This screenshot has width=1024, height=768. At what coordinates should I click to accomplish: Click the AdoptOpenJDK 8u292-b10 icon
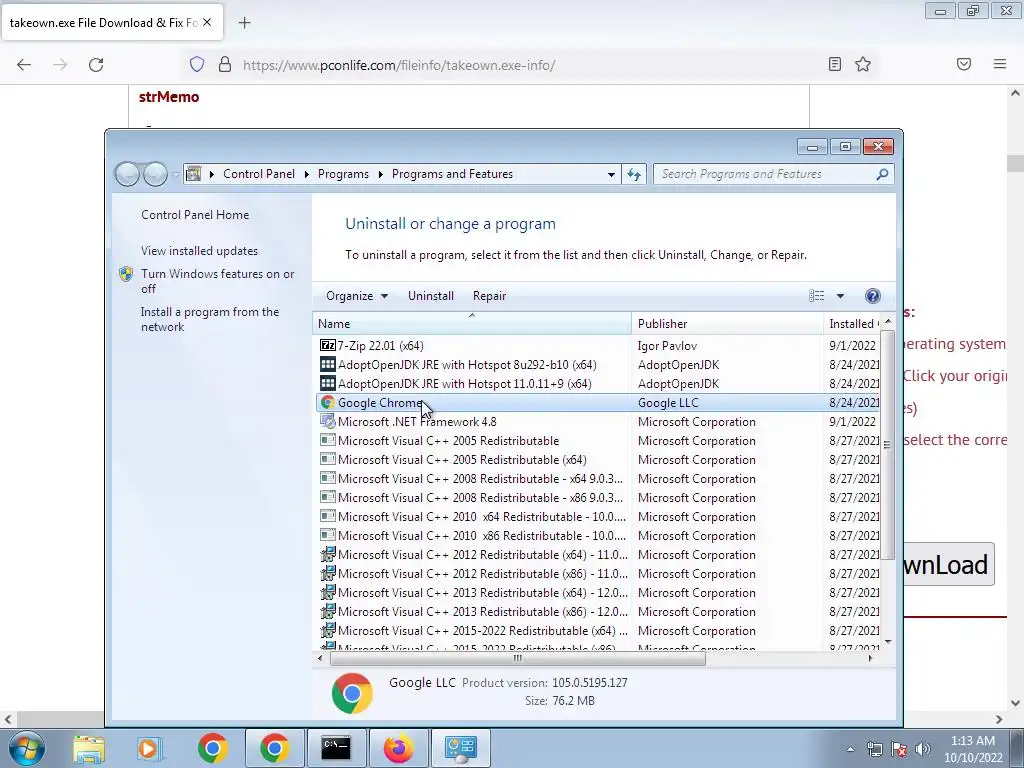click(328, 364)
